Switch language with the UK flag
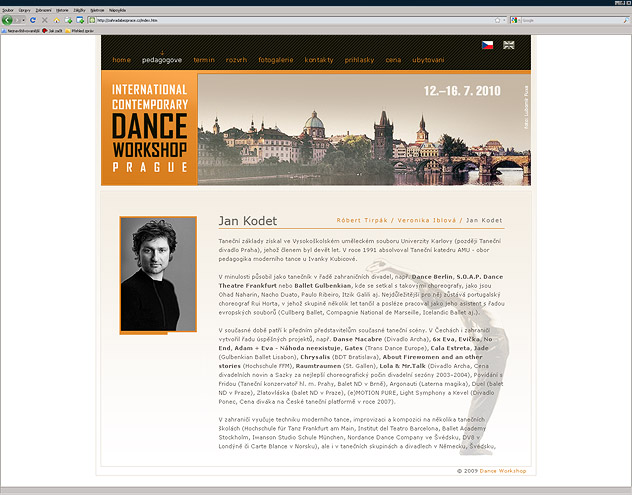Viewport: 632px width, 495px height. click(x=509, y=45)
